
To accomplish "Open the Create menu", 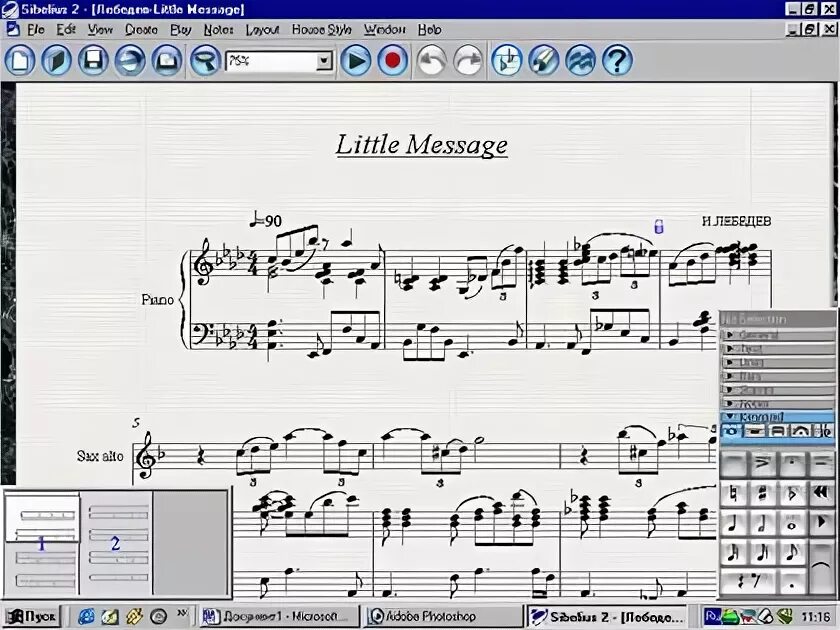I will [141, 29].
